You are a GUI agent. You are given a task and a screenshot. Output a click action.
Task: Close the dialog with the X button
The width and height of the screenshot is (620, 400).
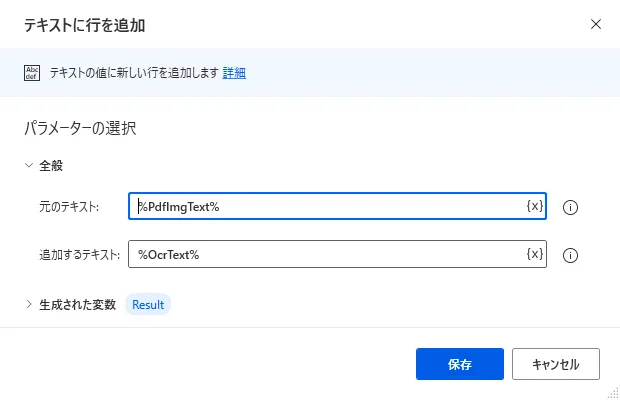point(596,23)
